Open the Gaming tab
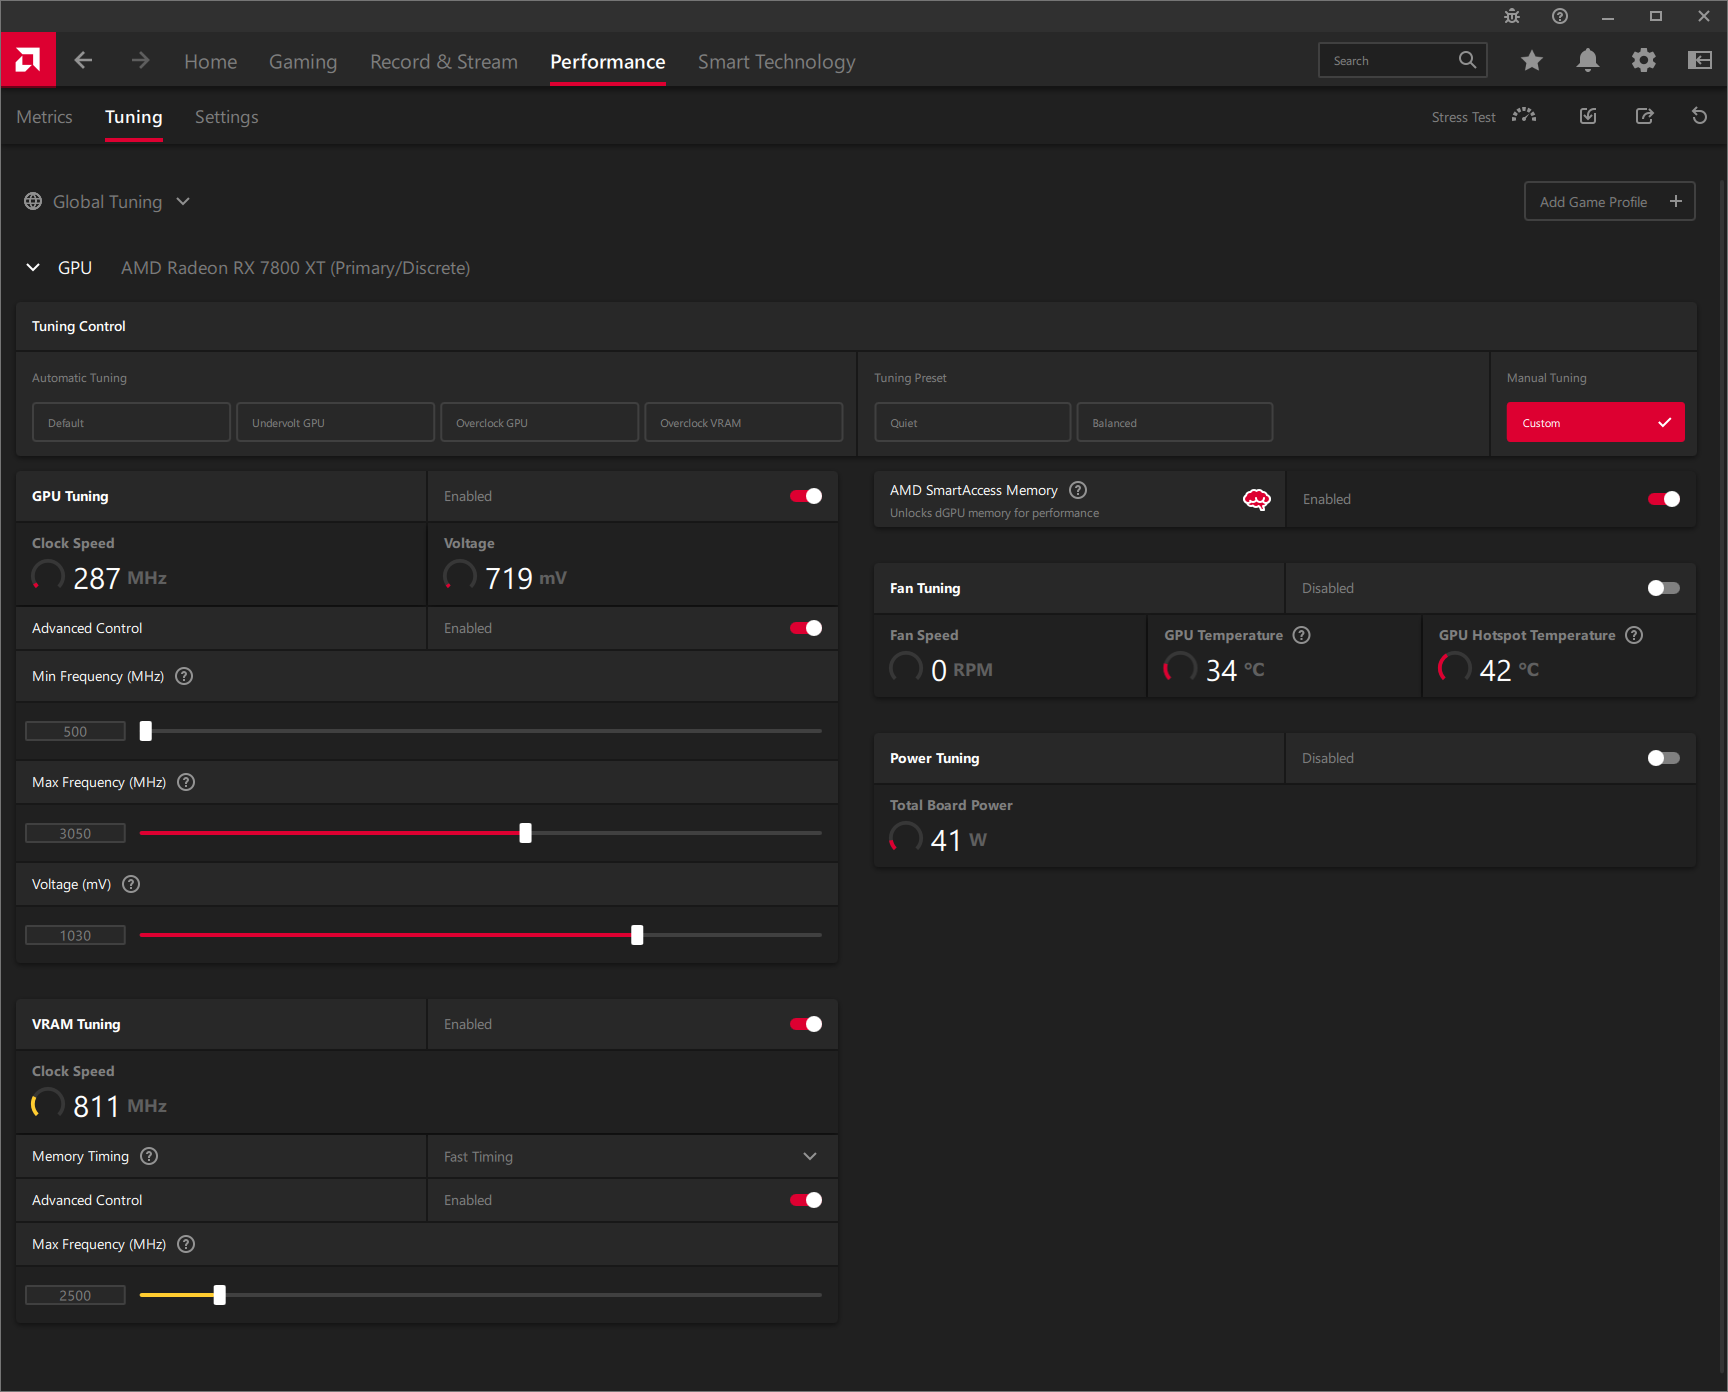 tap(303, 61)
